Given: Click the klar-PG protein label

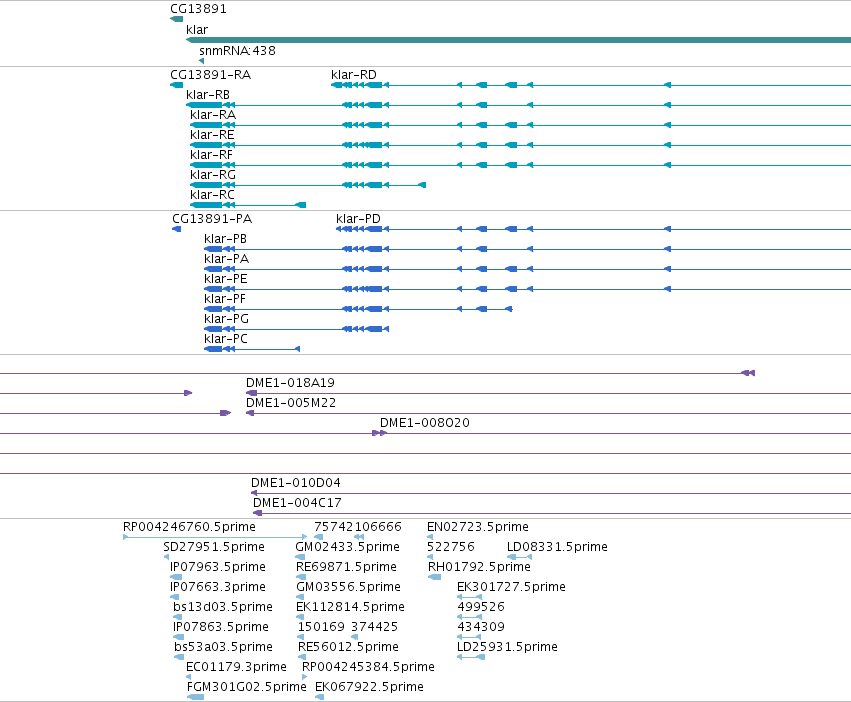Looking at the screenshot, I should [x=226, y=319].
